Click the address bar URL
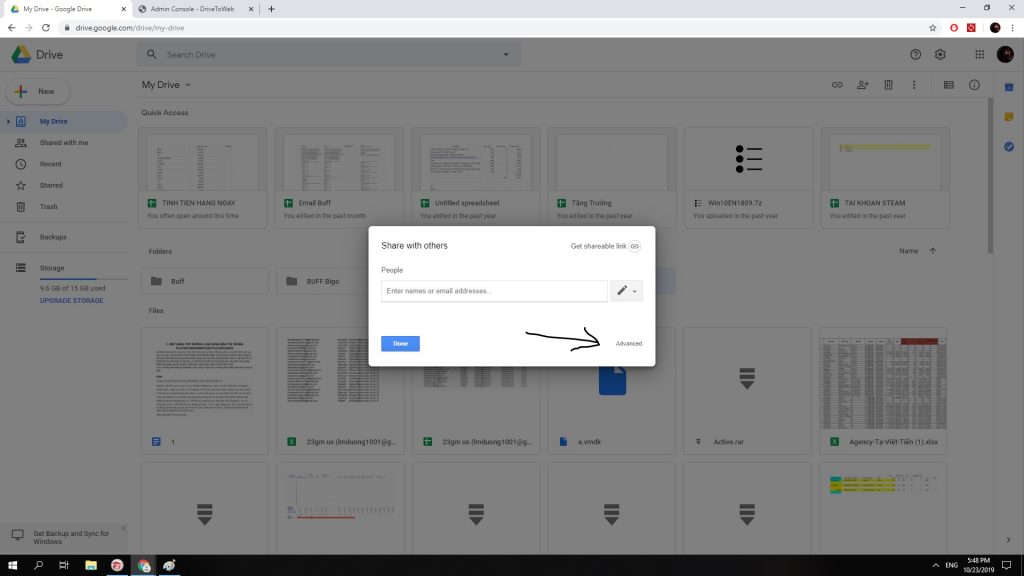Viewport: 1024px width, 576px height. click(130, 28)
